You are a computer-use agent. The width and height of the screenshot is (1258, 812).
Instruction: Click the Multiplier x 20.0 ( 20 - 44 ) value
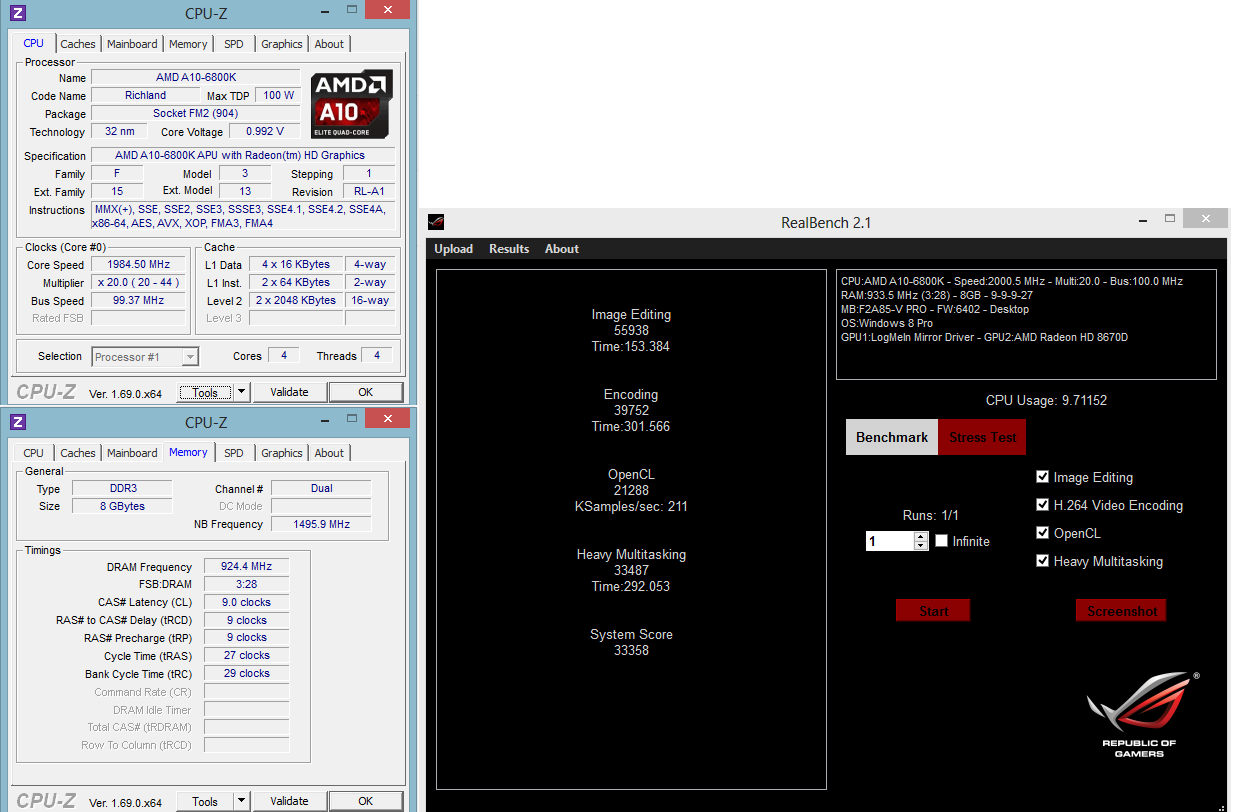(138, 283)
